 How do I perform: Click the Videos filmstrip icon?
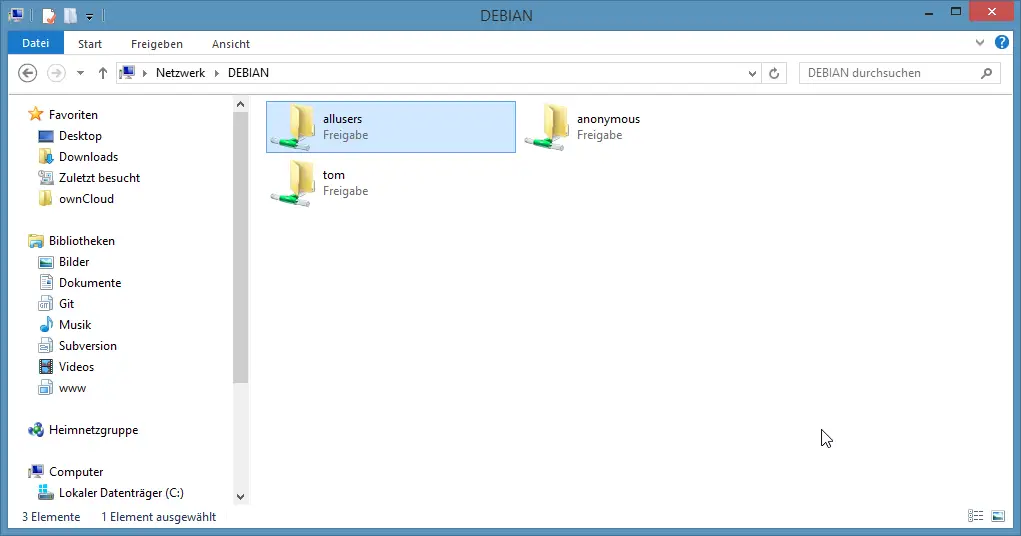(46, 367)
